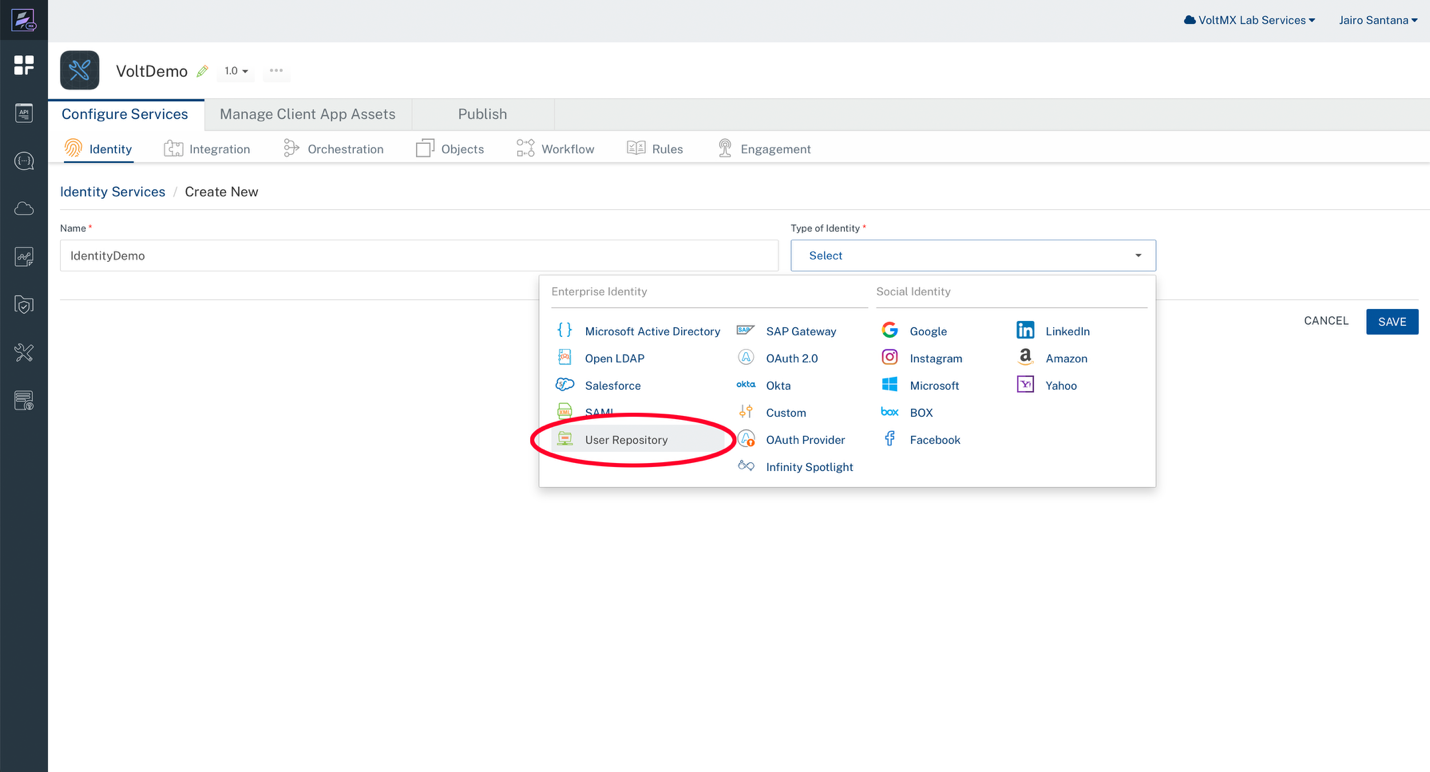Open the cloud icon in the left sidebar
Screen dimensions: 1430x772
coord(24,209)
